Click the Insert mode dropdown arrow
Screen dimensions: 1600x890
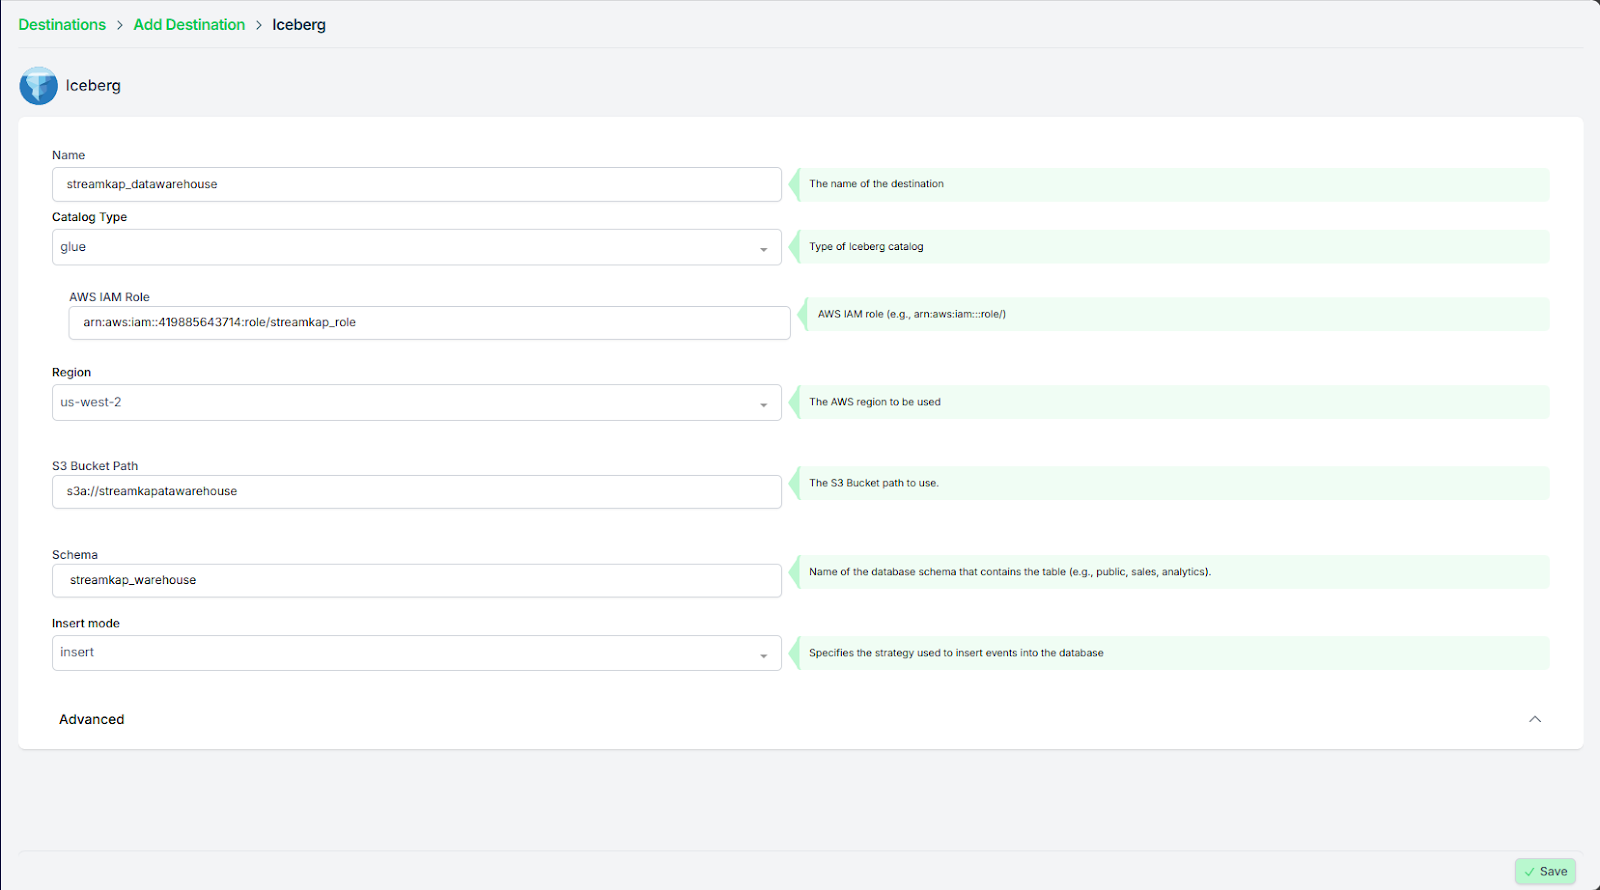764,656
